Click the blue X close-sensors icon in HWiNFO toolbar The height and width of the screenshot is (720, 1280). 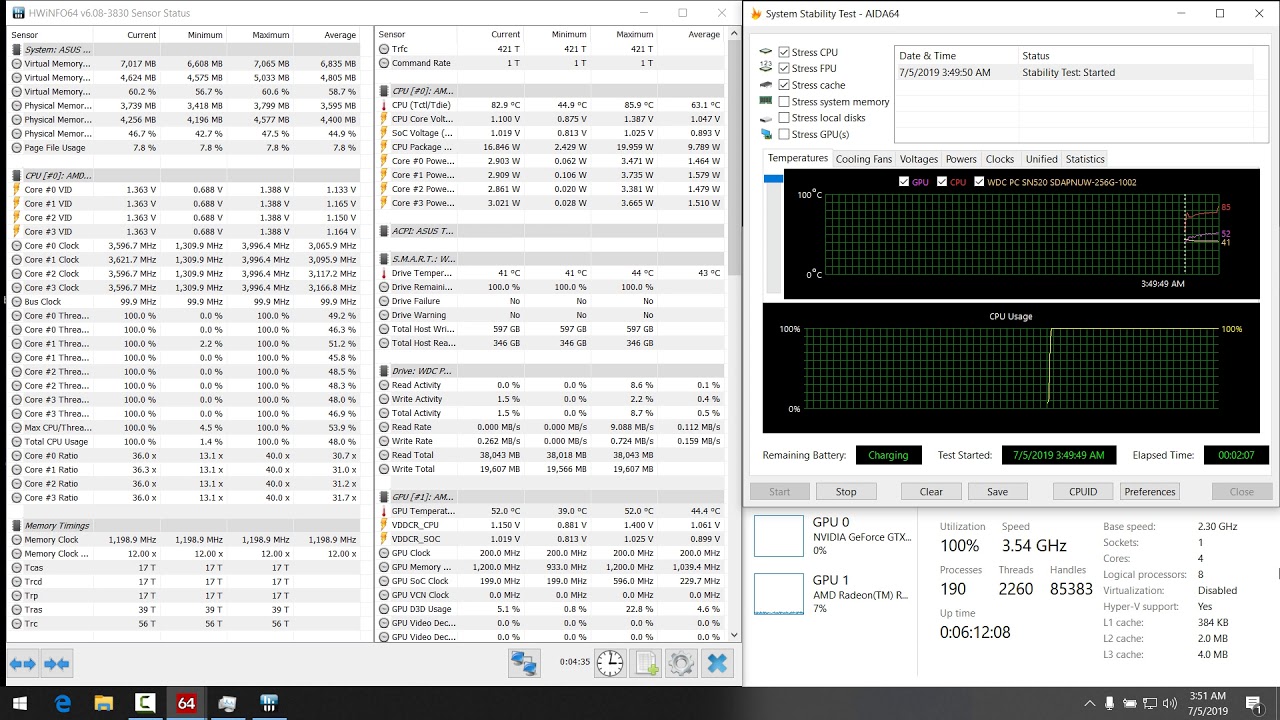717,662
